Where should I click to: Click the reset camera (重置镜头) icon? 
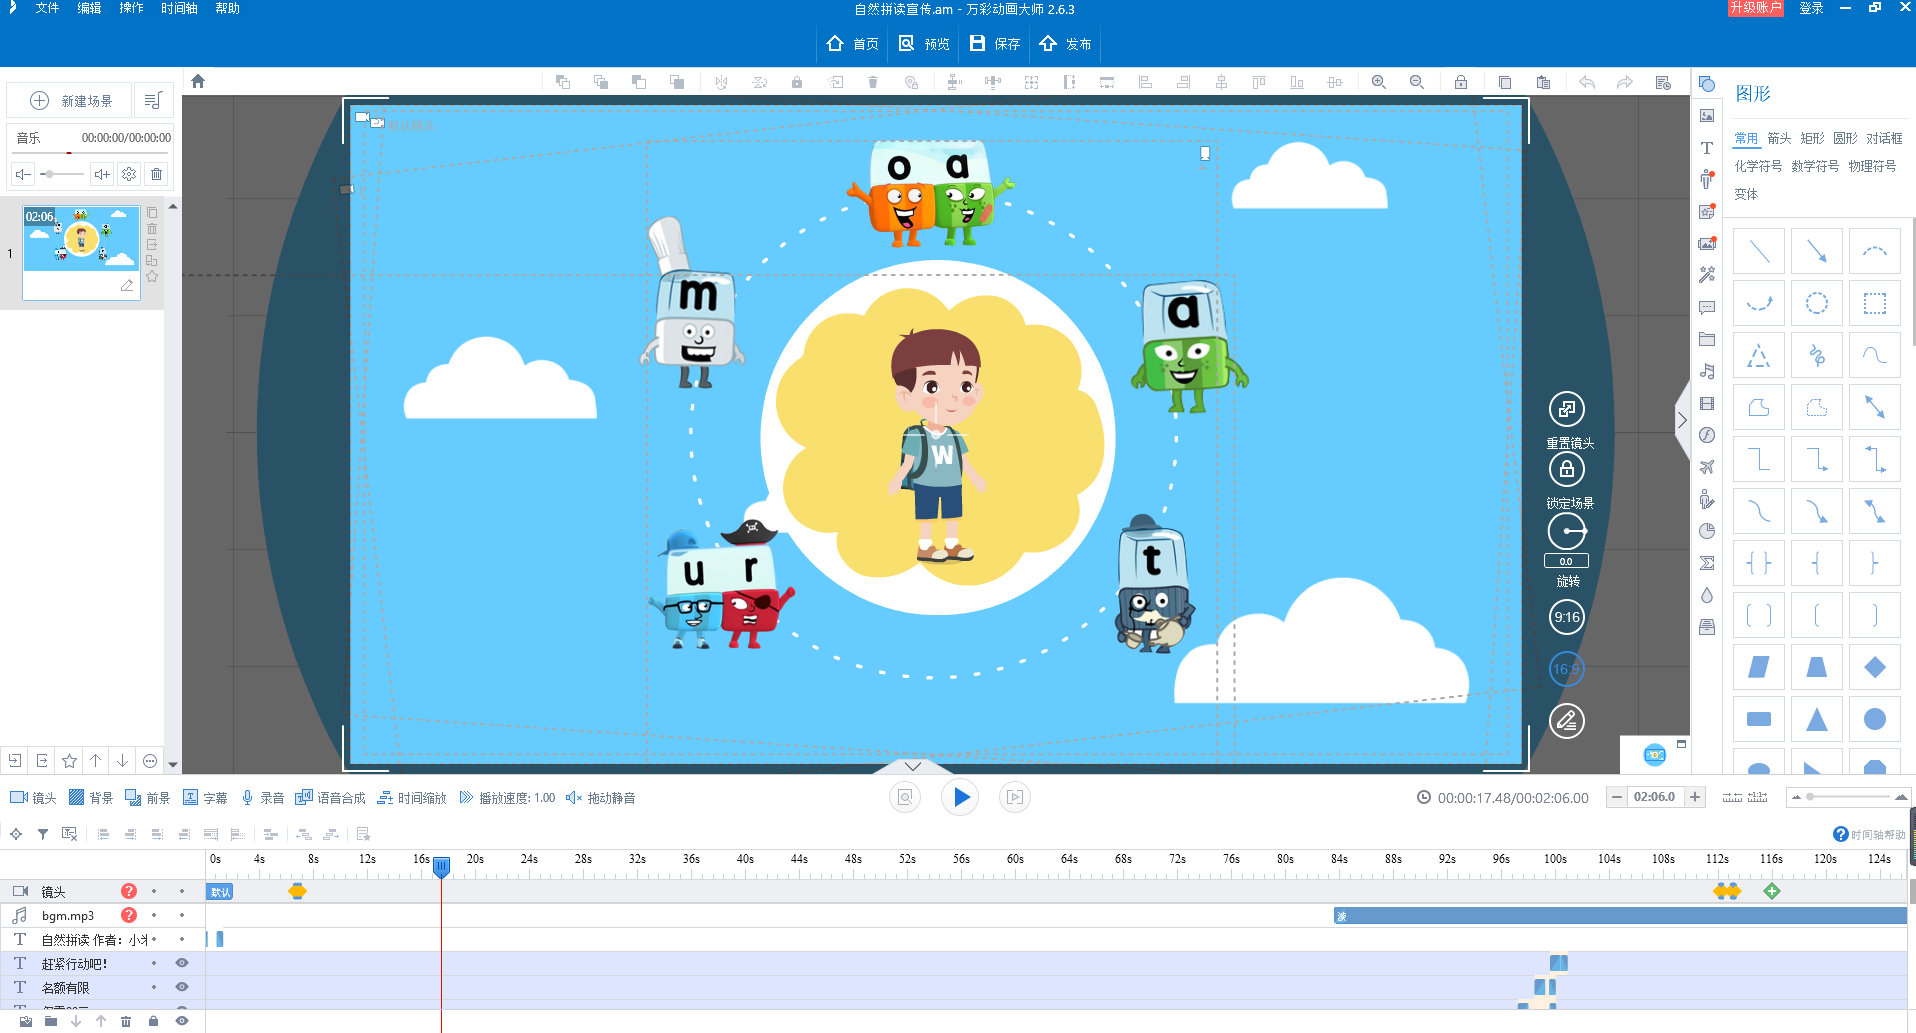1566,409
